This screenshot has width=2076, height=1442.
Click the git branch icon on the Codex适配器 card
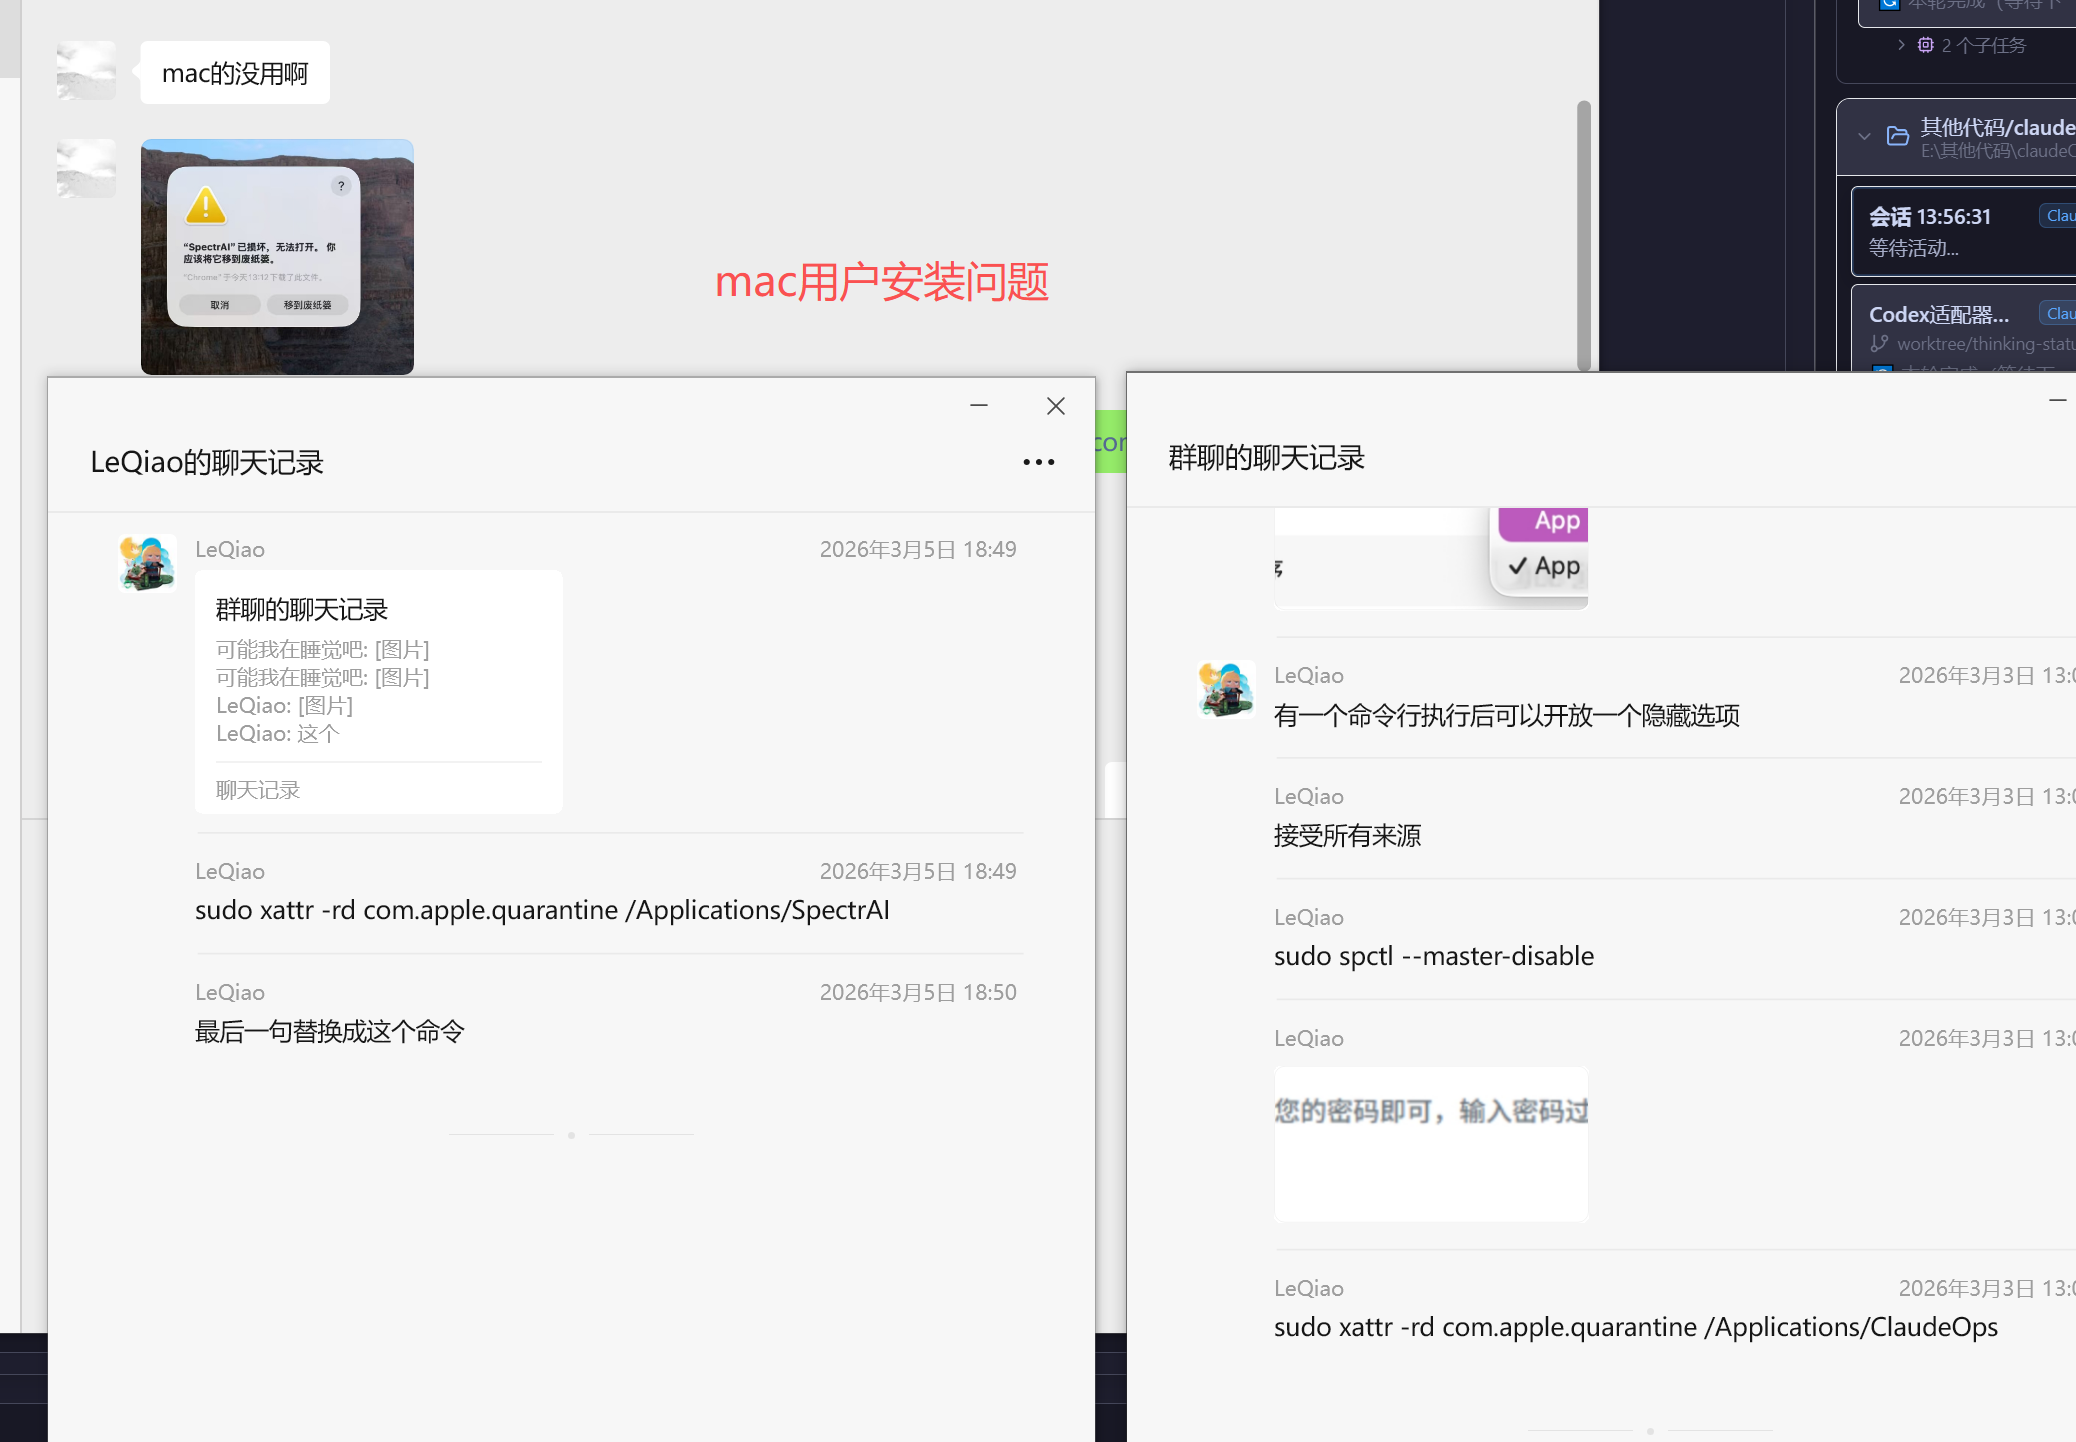[x=1881, y=343]
